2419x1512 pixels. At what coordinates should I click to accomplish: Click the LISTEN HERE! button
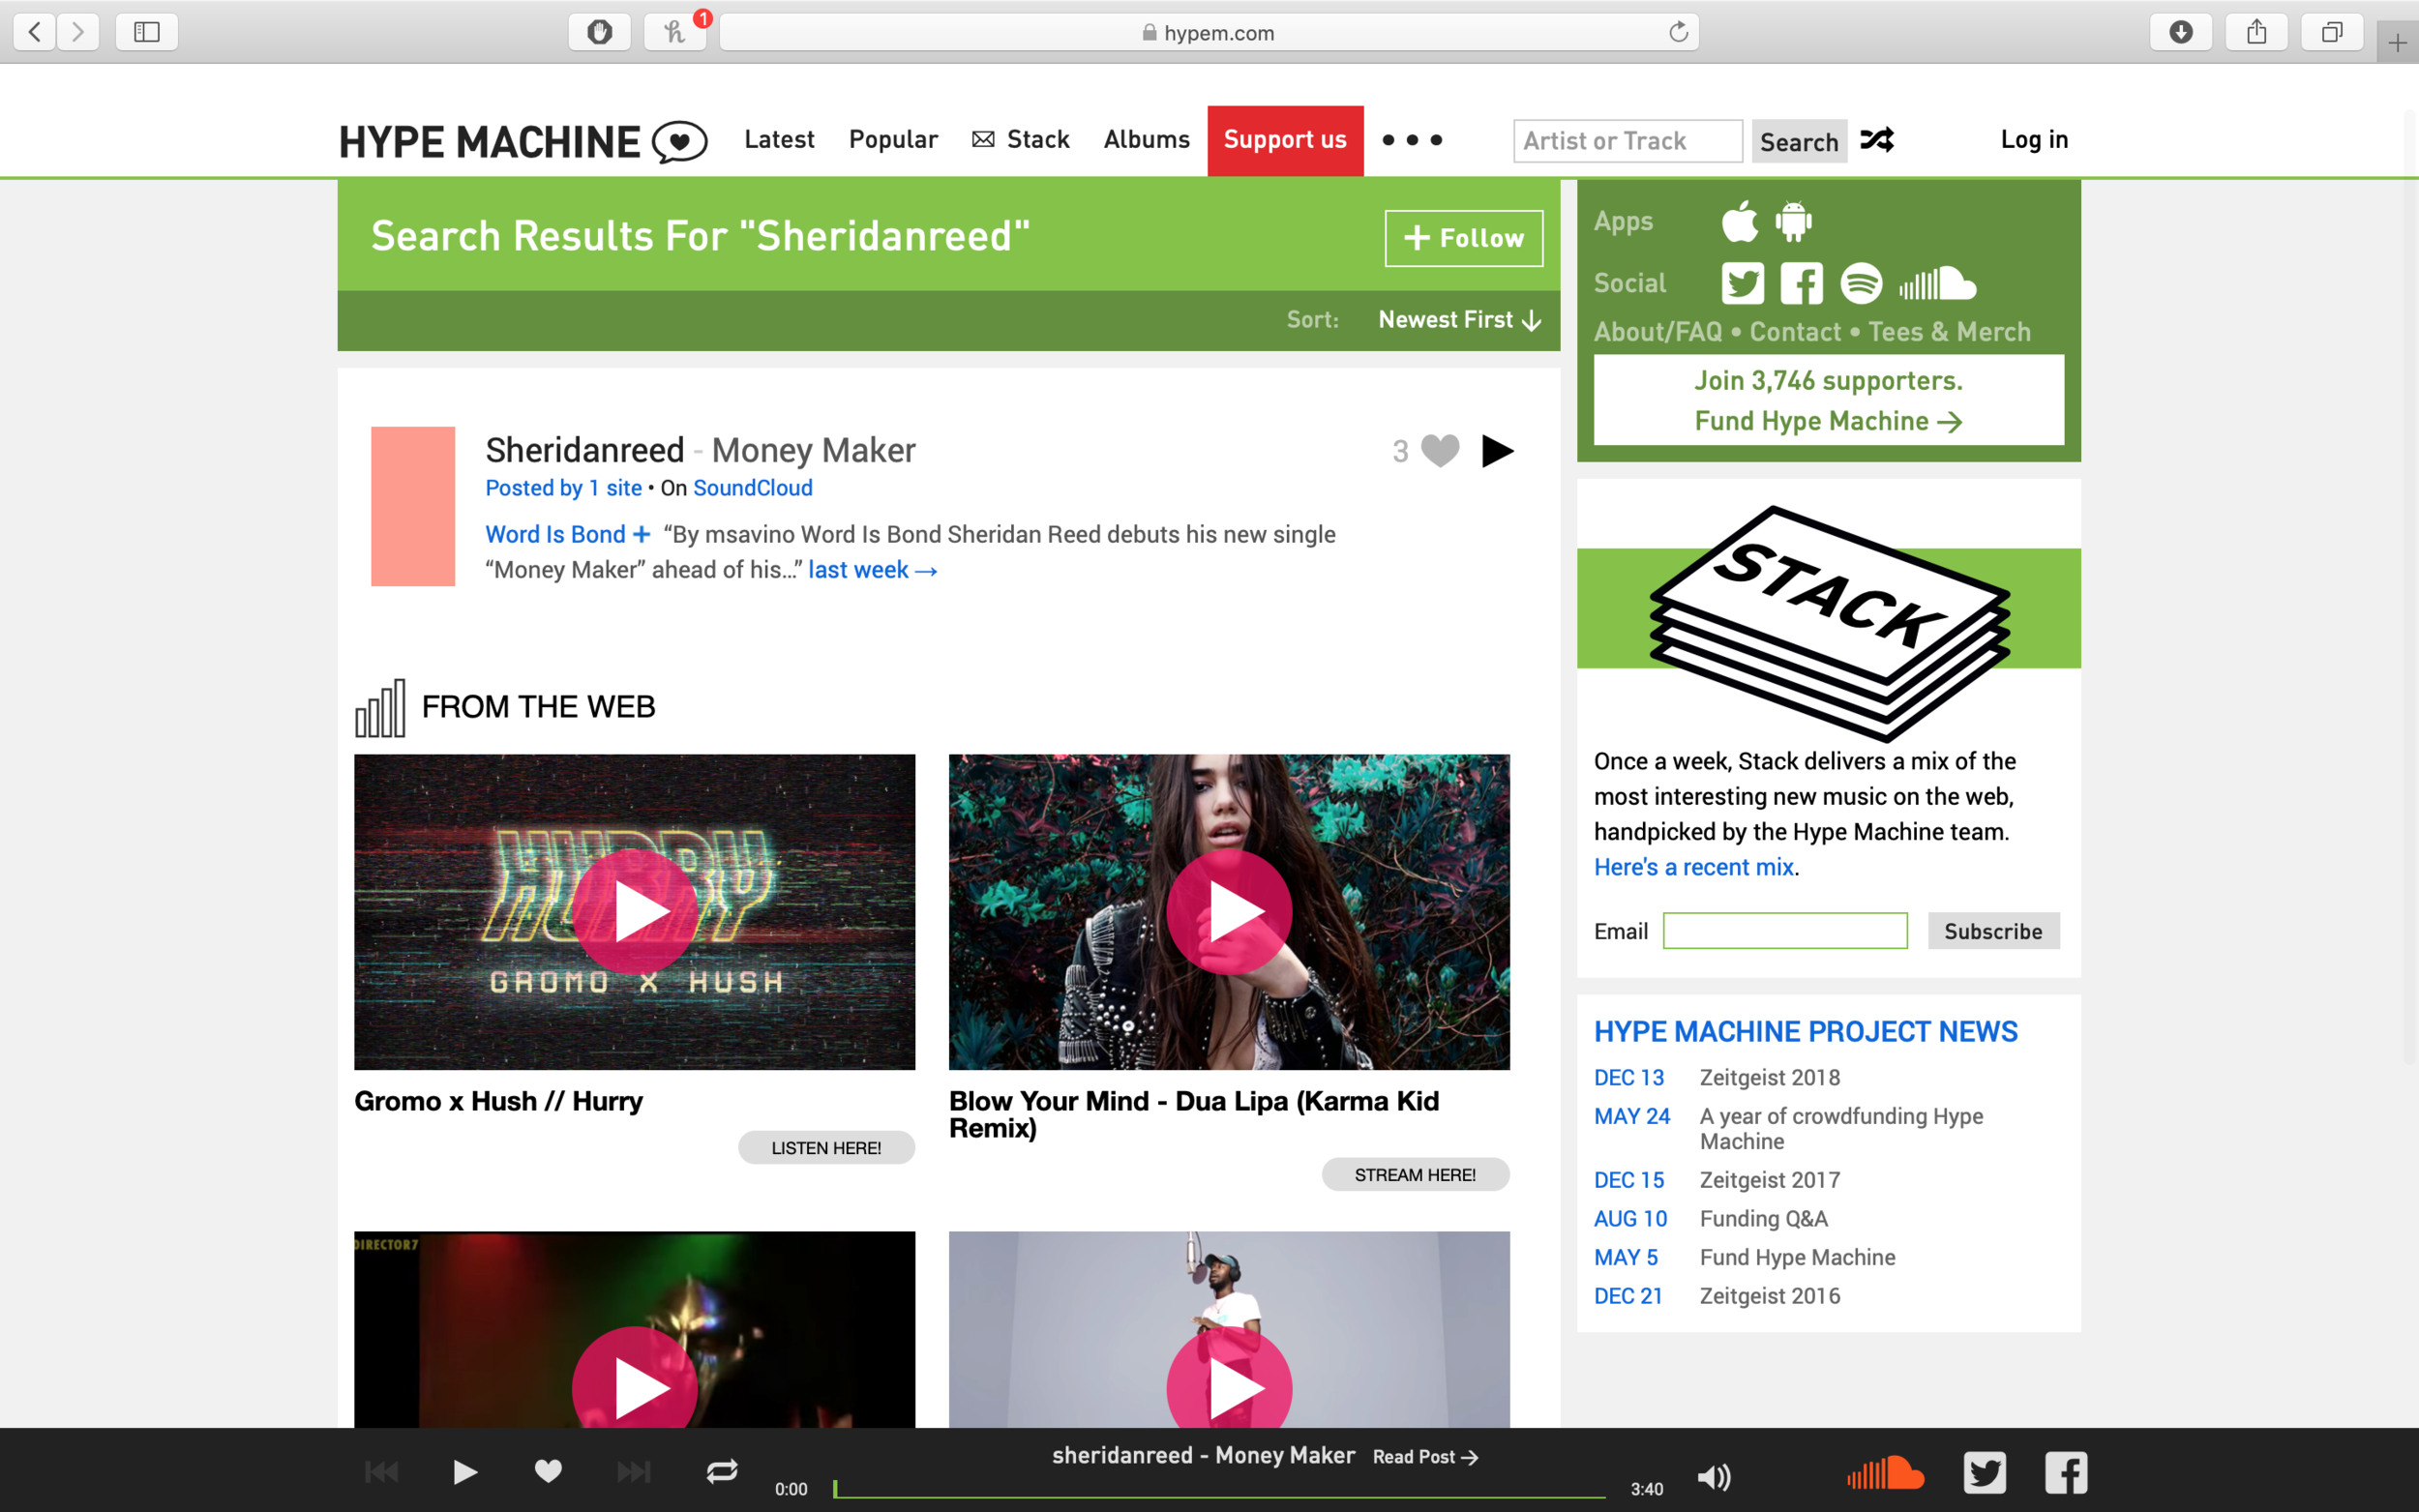(x=826, y=1148)
